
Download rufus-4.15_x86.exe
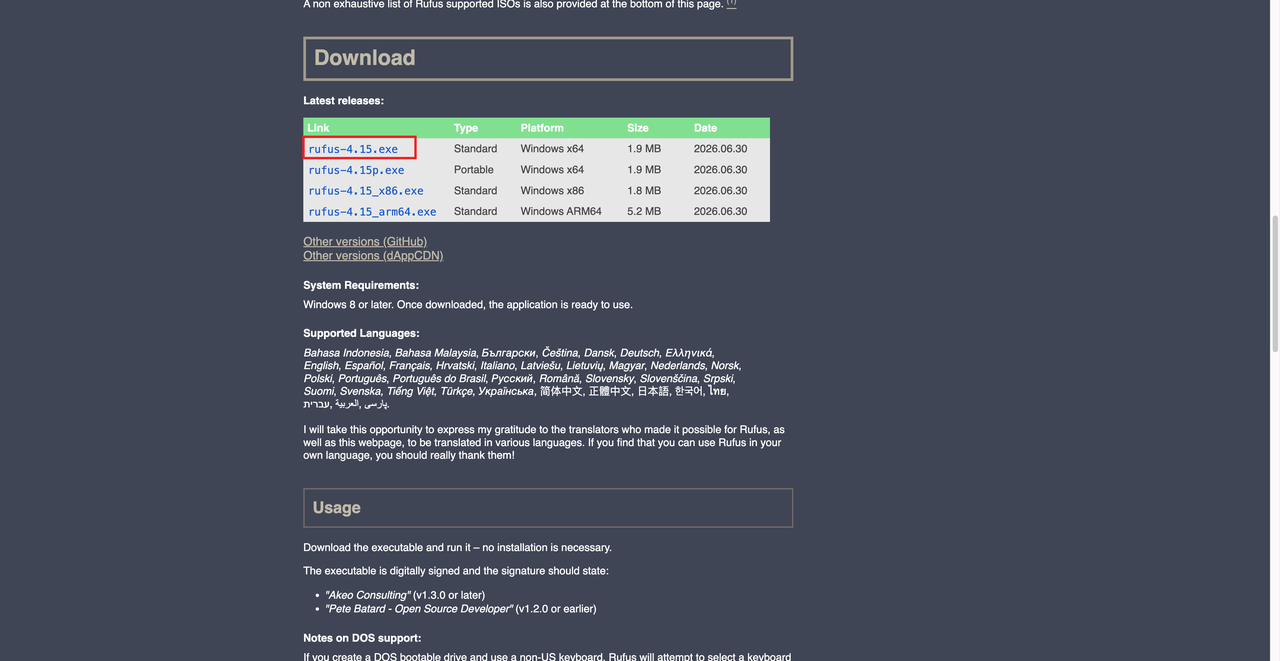(366, 191)
